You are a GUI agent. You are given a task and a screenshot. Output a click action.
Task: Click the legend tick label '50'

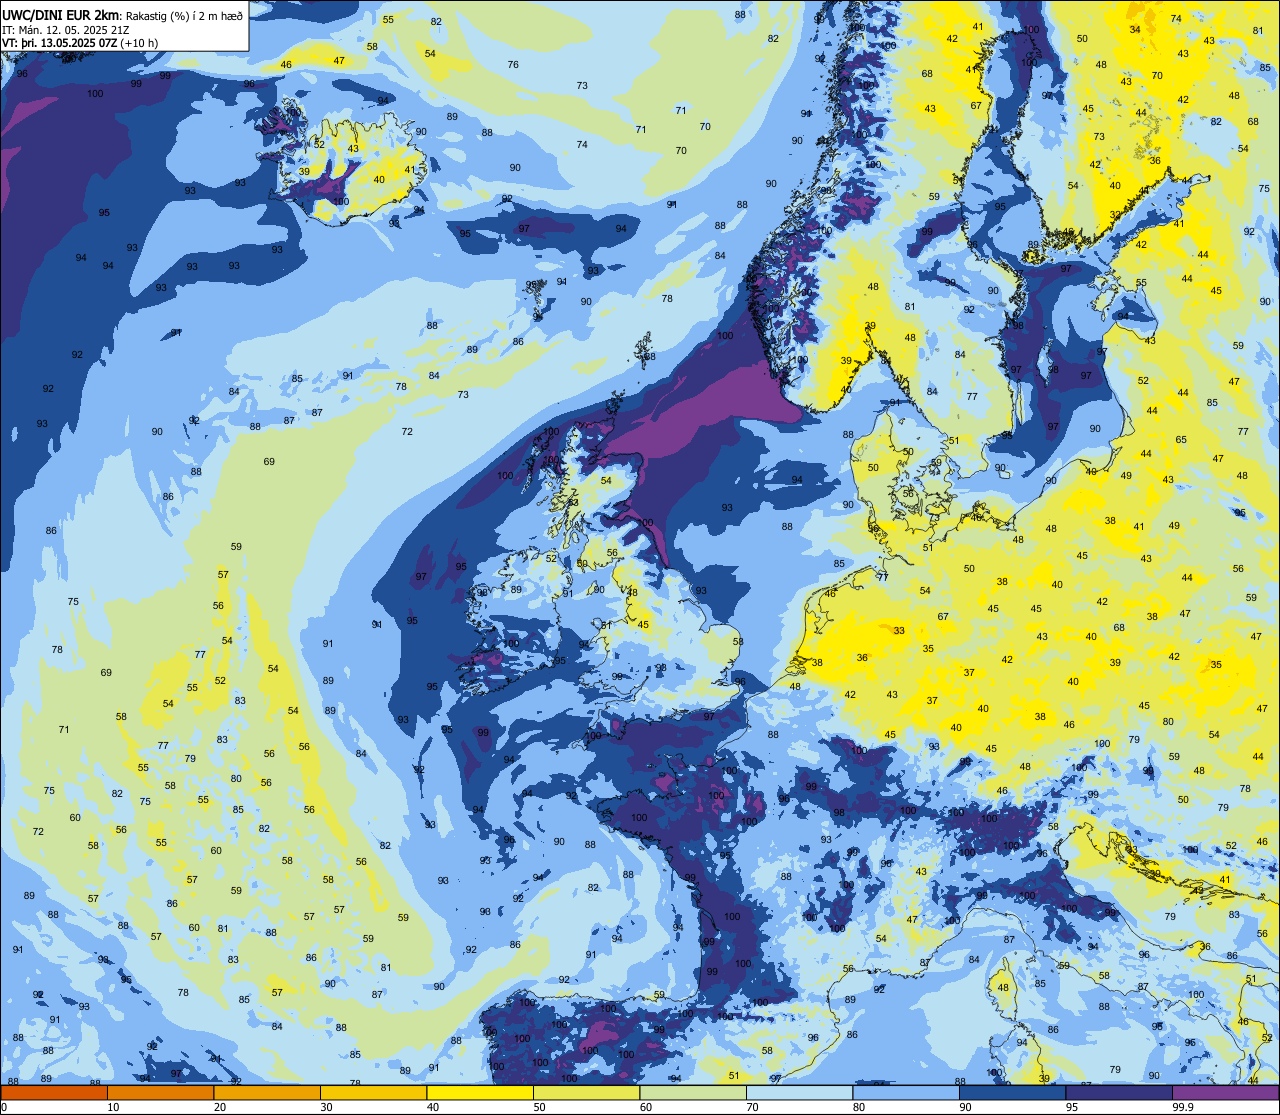click(539, 1107)
